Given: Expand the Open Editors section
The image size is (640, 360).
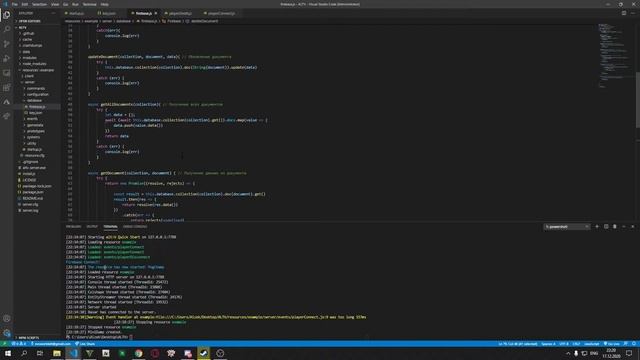Looking at the screenshot, I should [x=29, y=21].
